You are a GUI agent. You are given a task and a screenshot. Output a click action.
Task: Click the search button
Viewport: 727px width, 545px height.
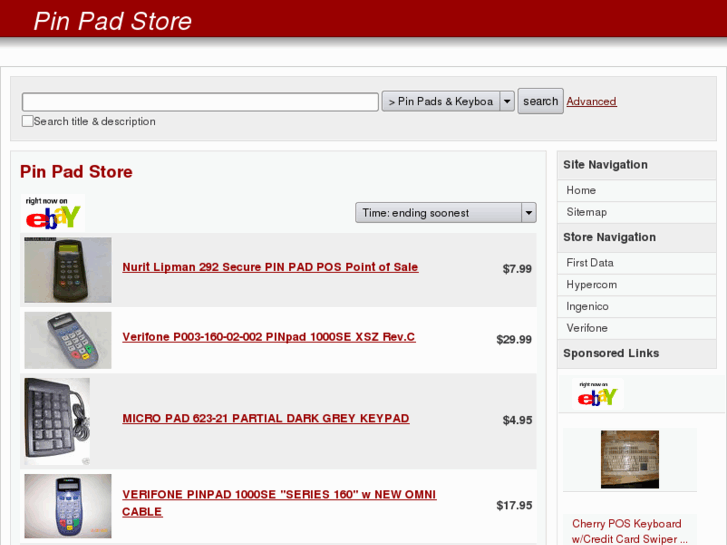click(540, 101)
